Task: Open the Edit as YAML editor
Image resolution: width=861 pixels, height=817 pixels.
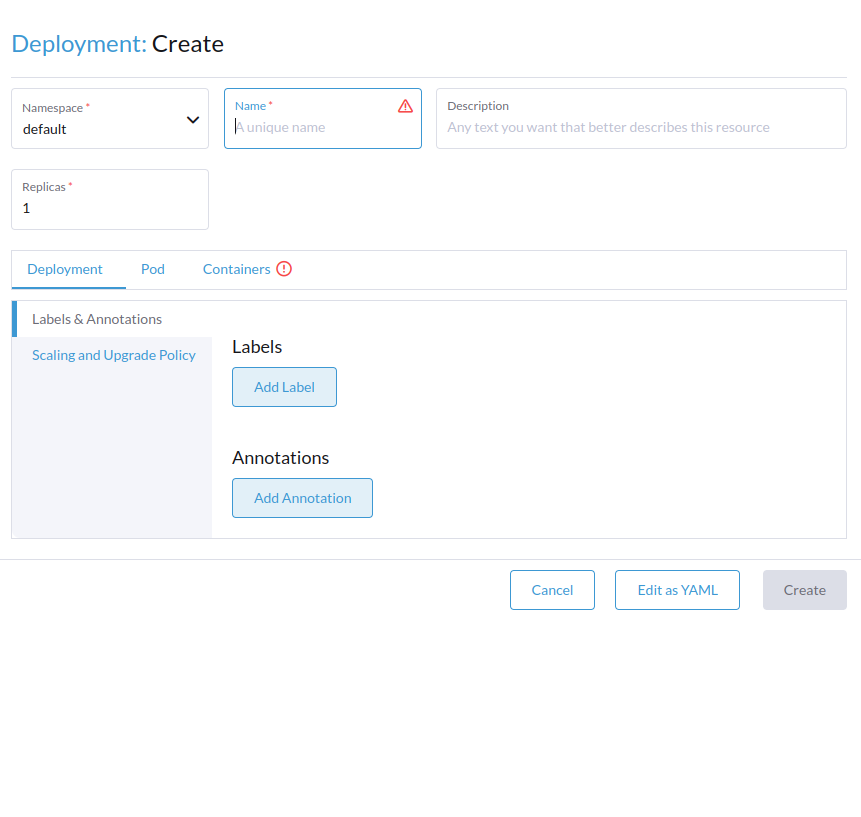Action: [677, 589]
